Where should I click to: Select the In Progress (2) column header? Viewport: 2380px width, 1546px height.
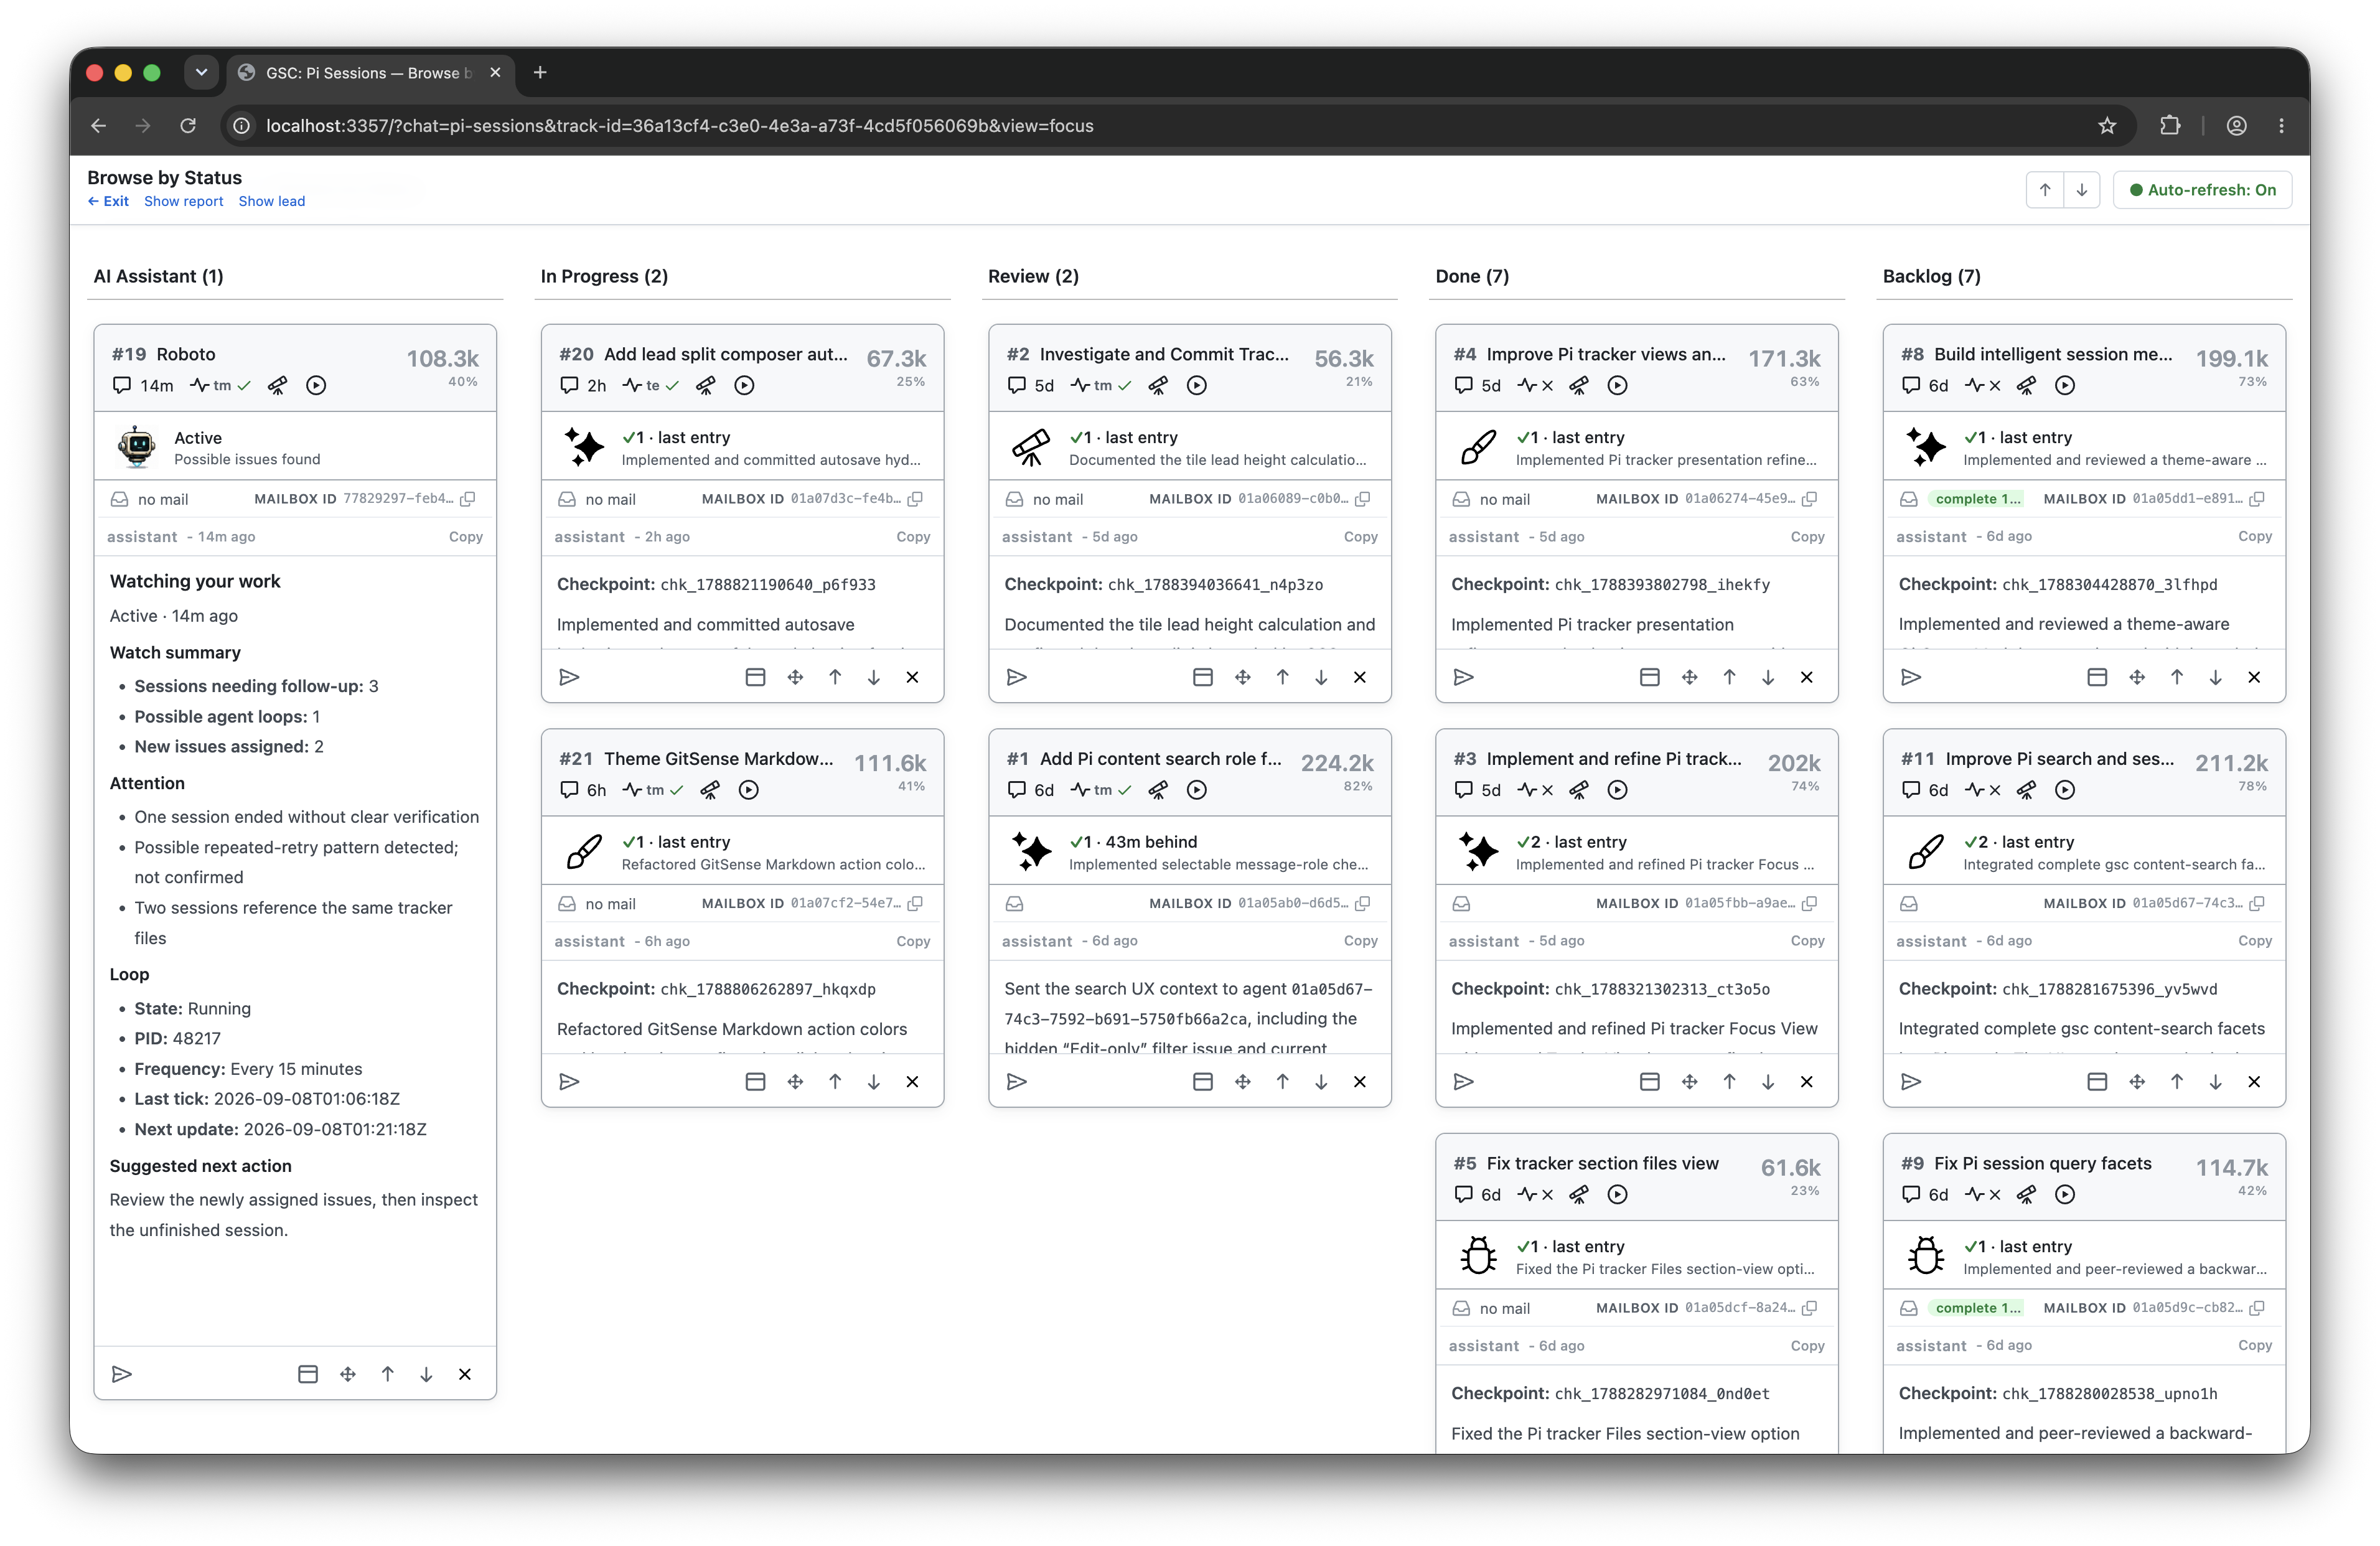tap(604, 276)
